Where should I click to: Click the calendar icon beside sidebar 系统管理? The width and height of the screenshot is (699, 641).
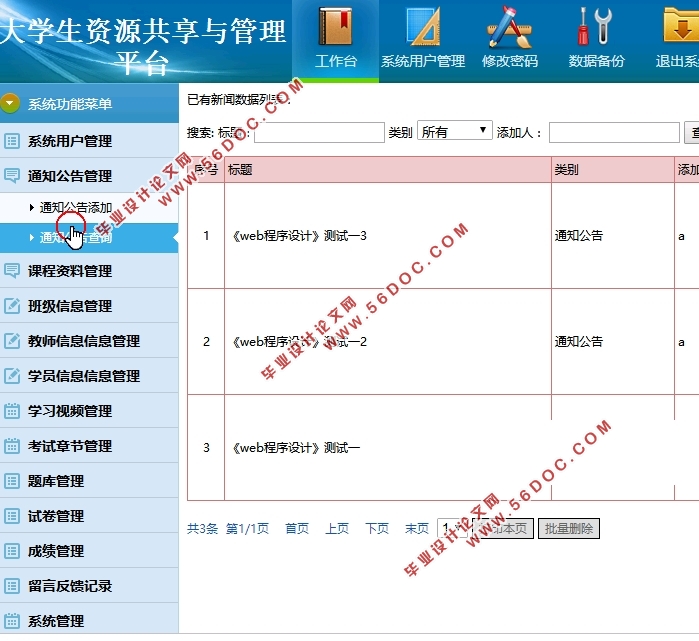tap(12, 621)
